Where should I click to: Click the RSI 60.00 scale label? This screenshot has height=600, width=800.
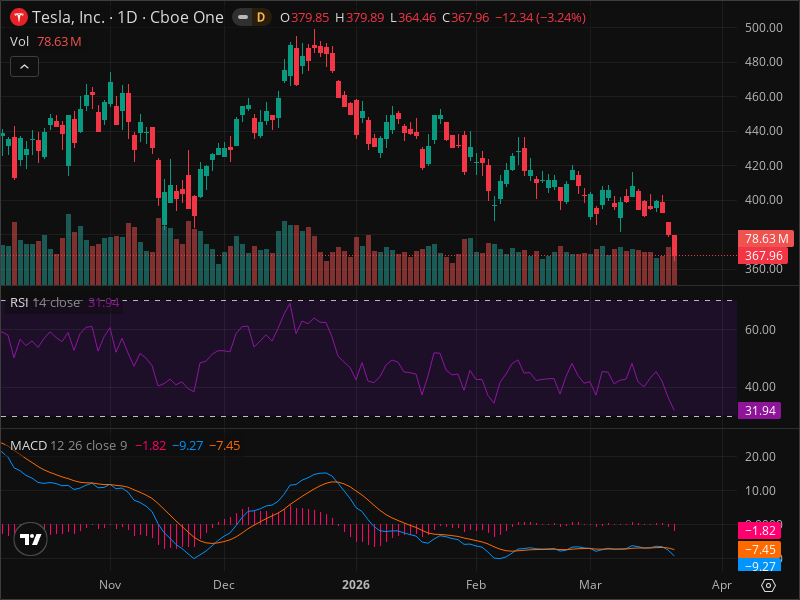tap(760, 330)
